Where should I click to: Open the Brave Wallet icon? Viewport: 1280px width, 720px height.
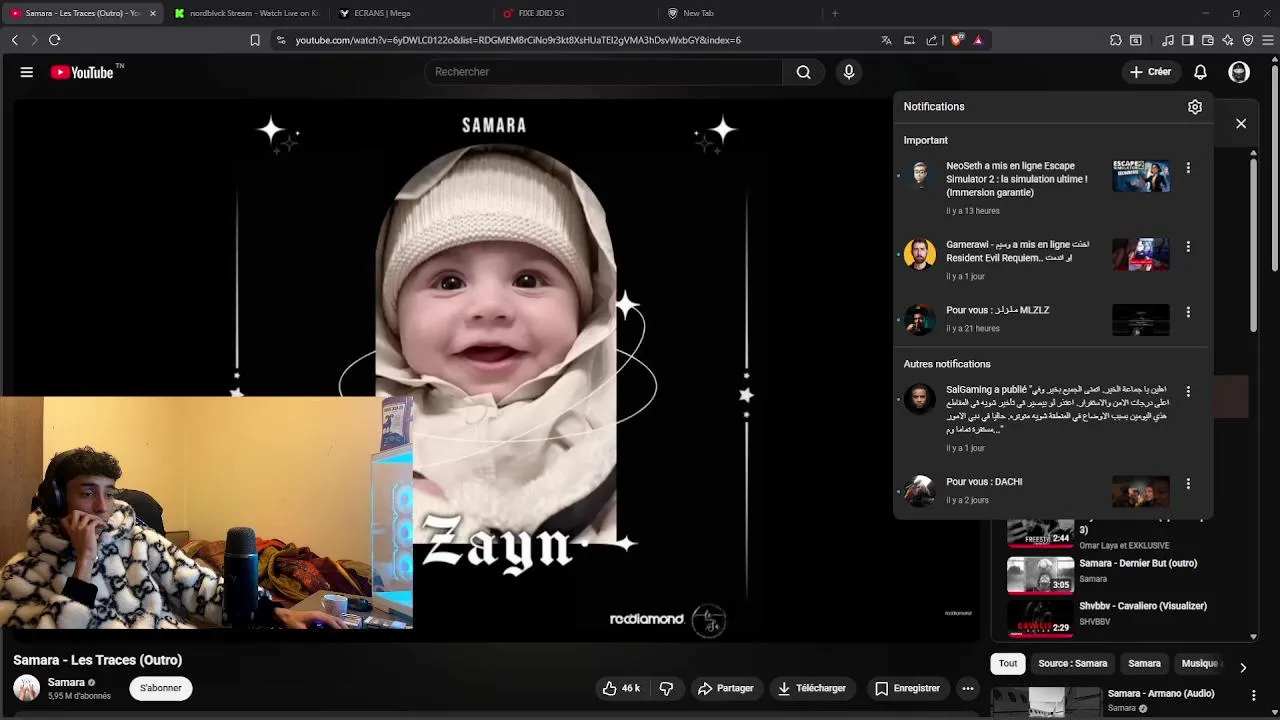[x=1207, y=40]
